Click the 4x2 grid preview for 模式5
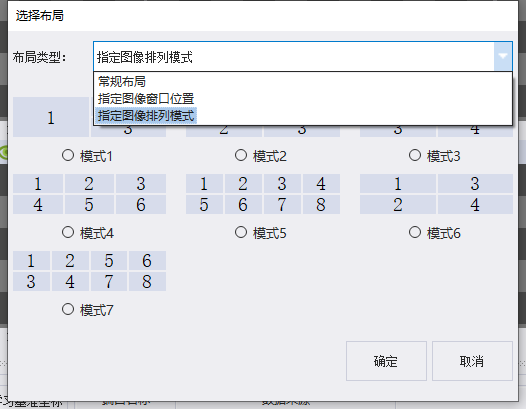Viewport: 526px width, 409px height. point(263,194)
